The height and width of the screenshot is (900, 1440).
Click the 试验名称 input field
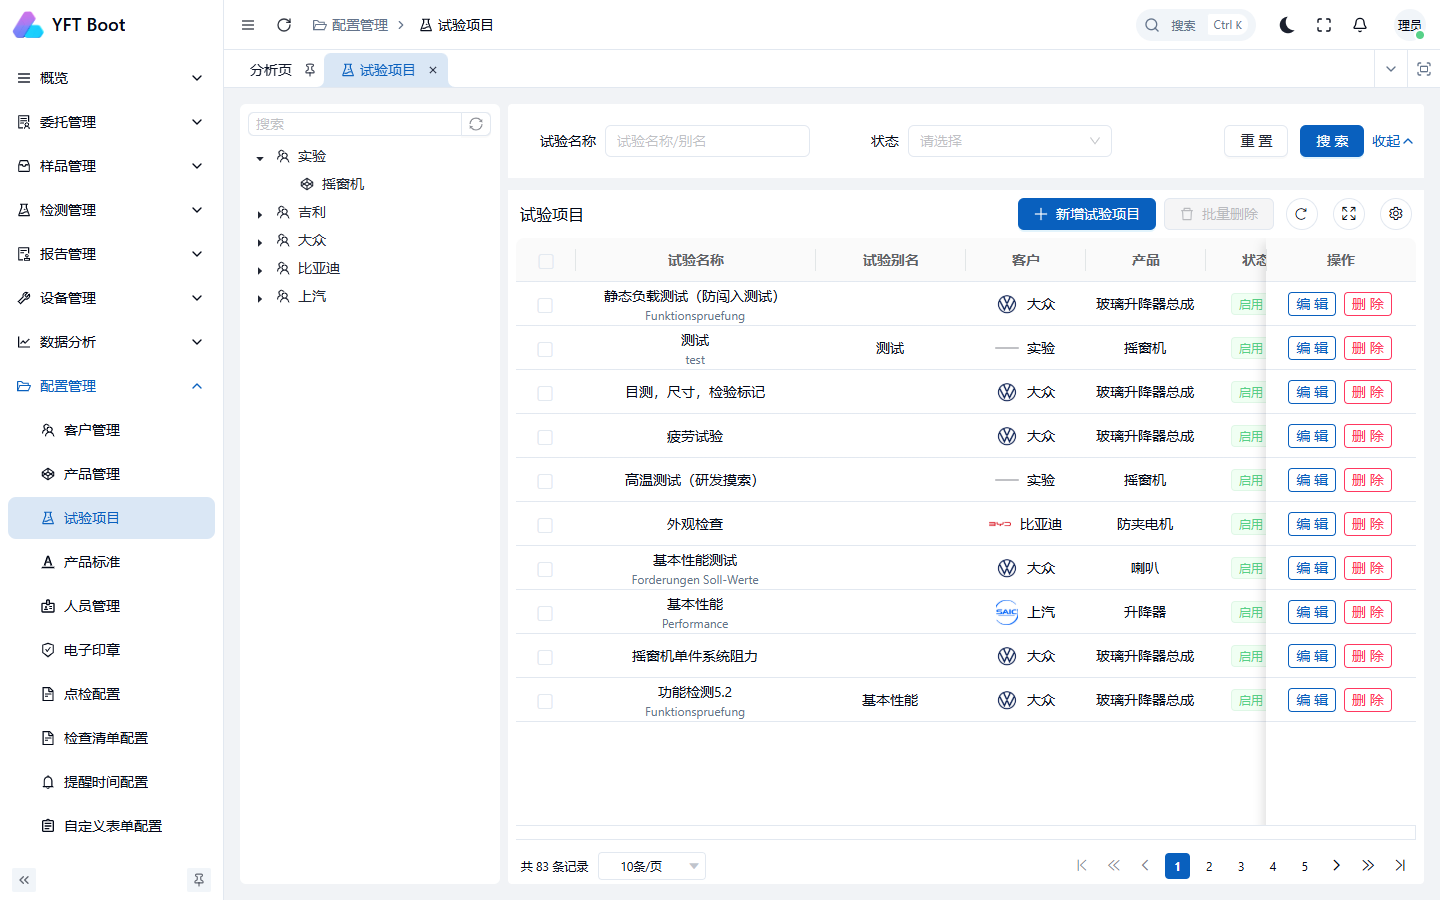tap(707, 141)
